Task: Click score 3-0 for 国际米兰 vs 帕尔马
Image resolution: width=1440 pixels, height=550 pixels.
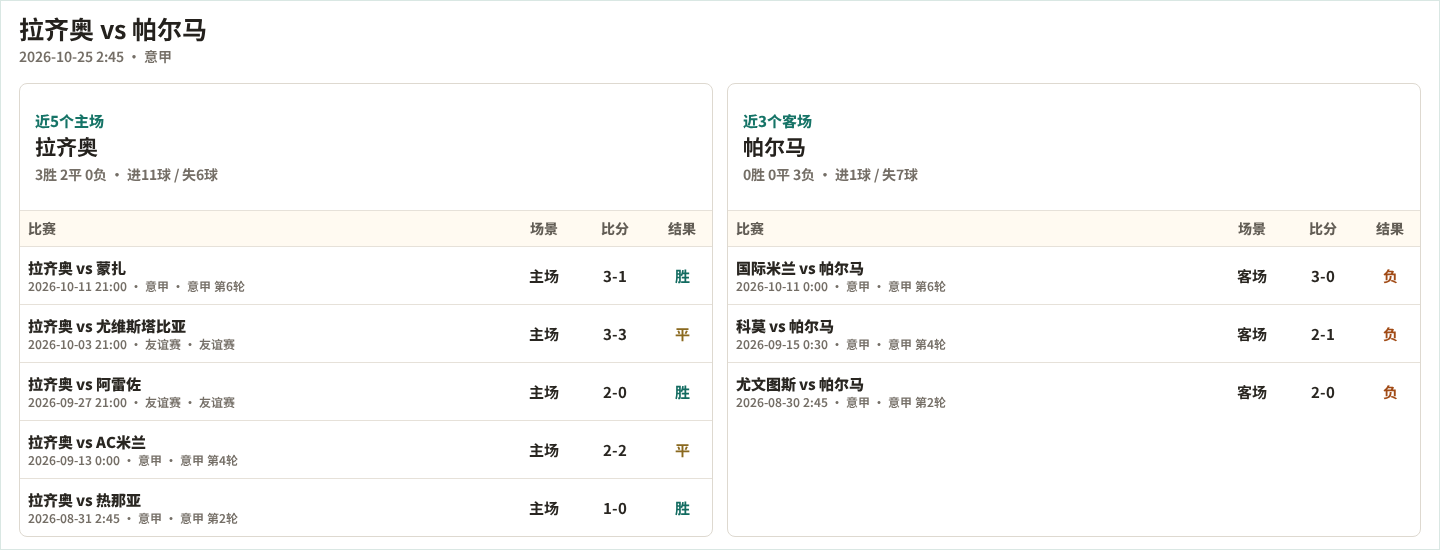Action: click(x=1323, y=276)
